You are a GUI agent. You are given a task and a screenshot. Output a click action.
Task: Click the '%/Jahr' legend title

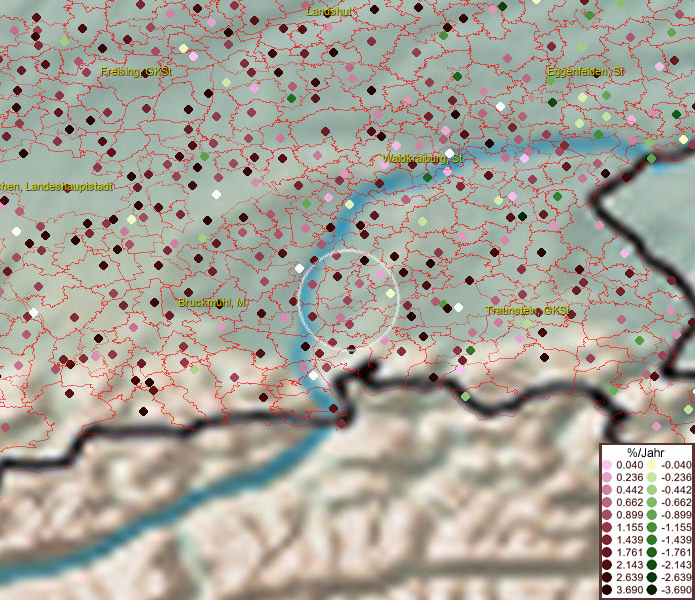[x=646, y=452]
